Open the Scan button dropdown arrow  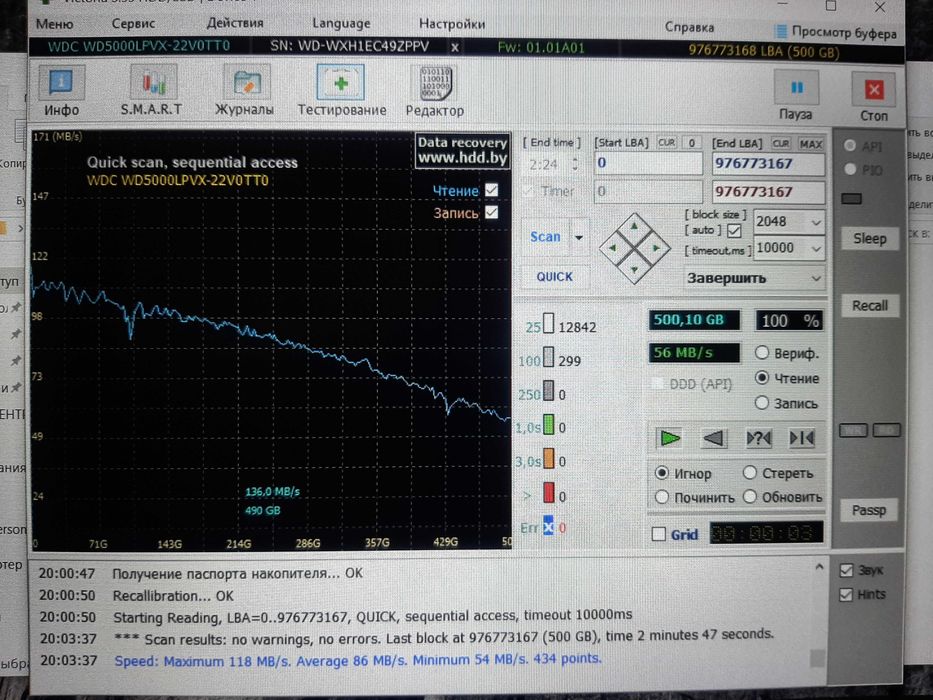coord(578,237)
